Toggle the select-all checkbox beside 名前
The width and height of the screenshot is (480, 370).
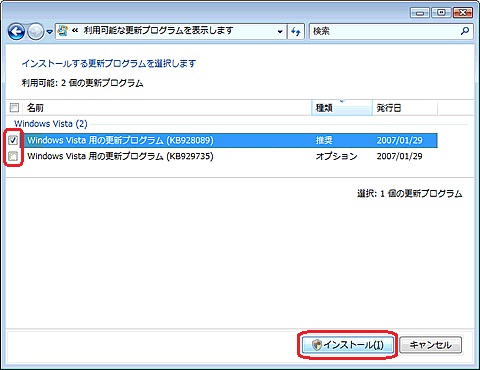tap(14, 108)
